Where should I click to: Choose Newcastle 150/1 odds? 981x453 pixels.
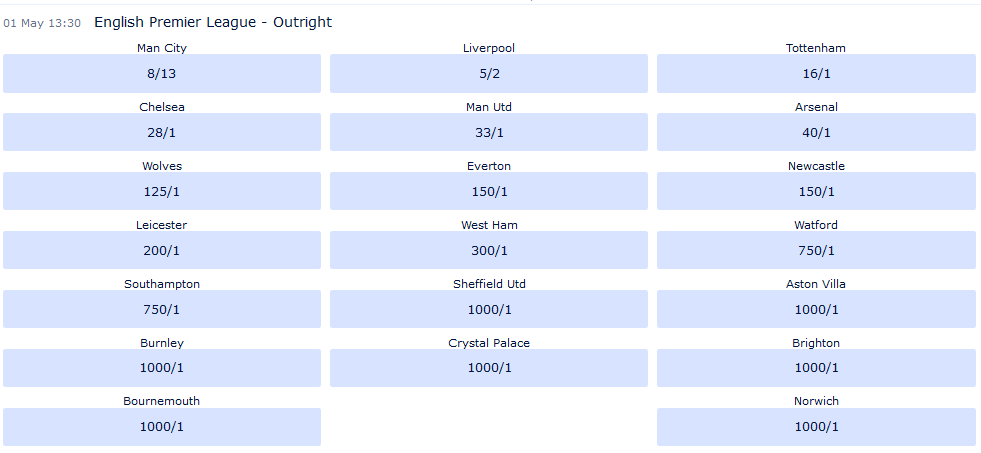point(816,191)
